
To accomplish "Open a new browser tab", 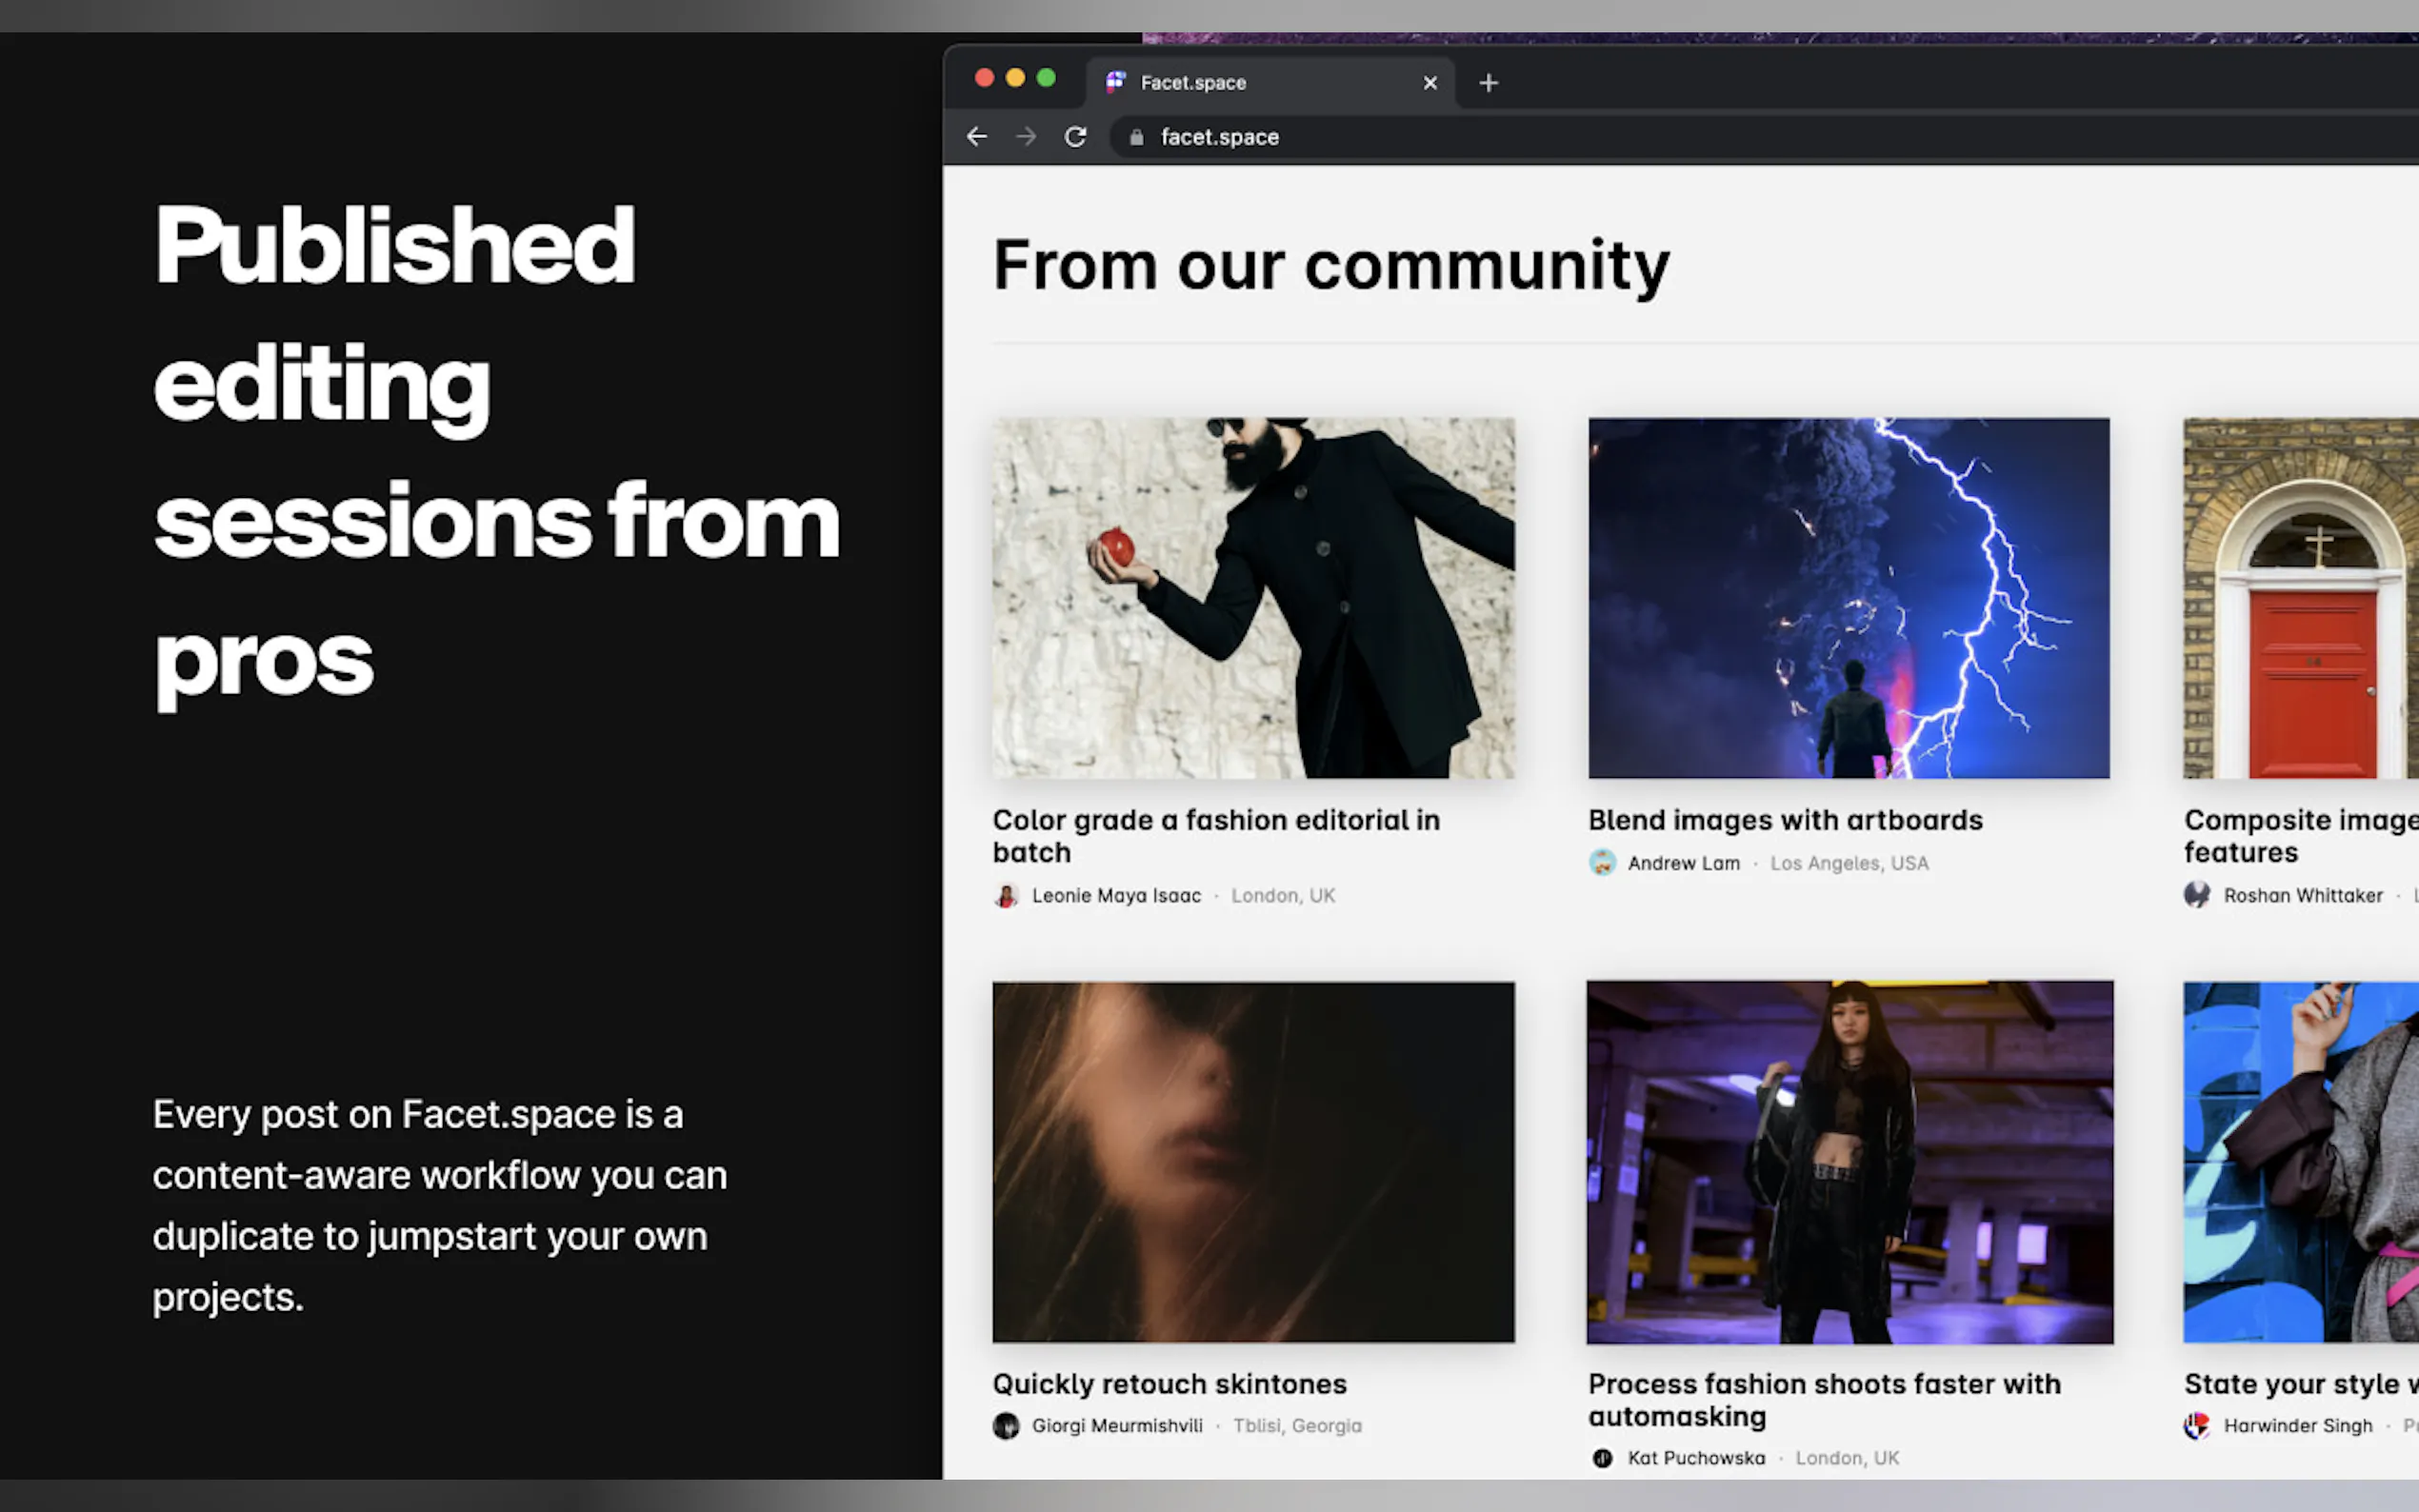I will (1488, 83).
